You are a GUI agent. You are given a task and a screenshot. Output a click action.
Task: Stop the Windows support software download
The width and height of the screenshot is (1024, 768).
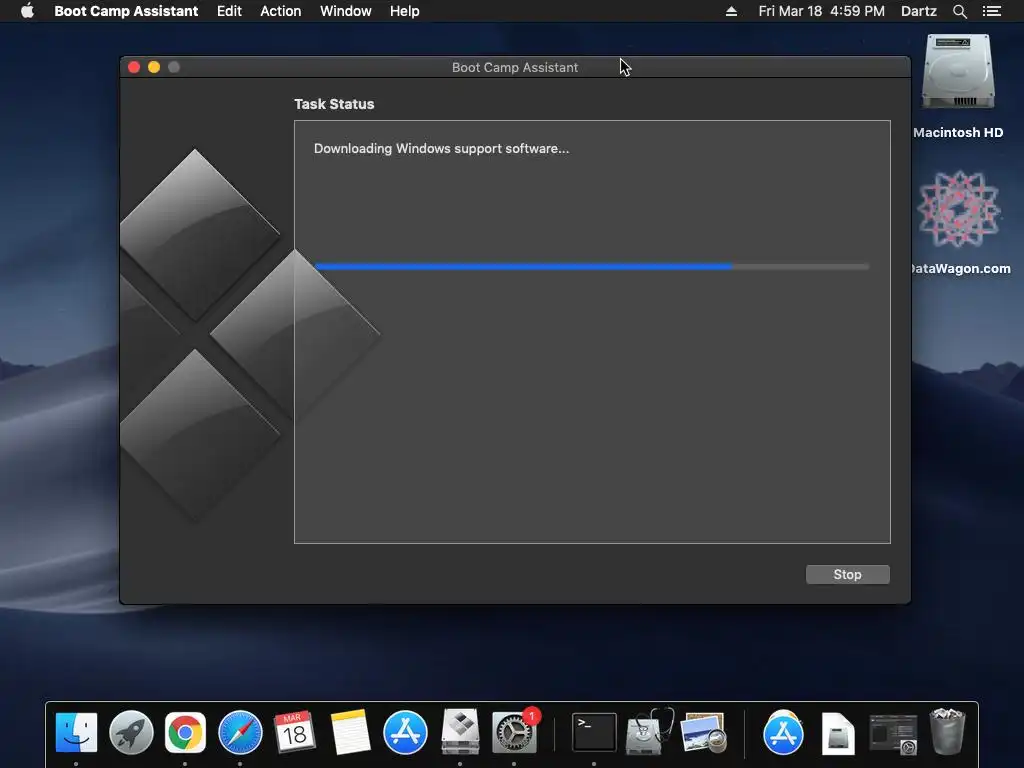point(848,575)
